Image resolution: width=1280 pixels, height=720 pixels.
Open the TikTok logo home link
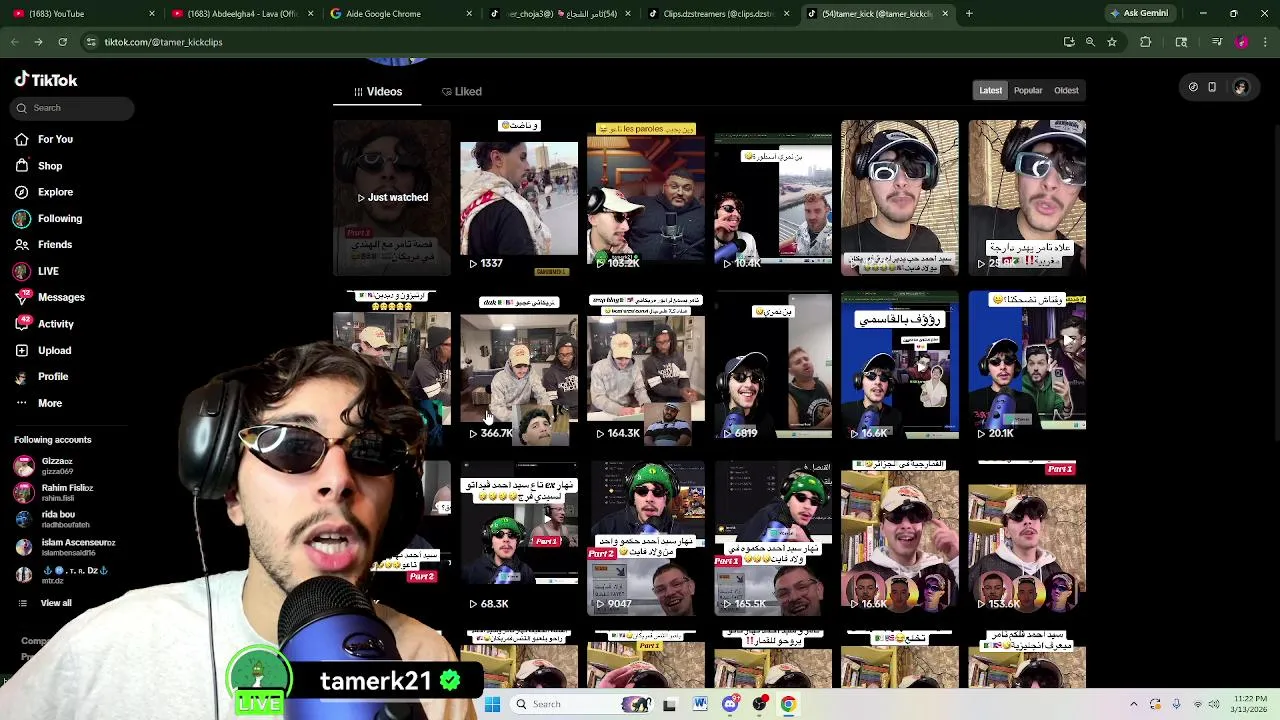coord(46,80)
